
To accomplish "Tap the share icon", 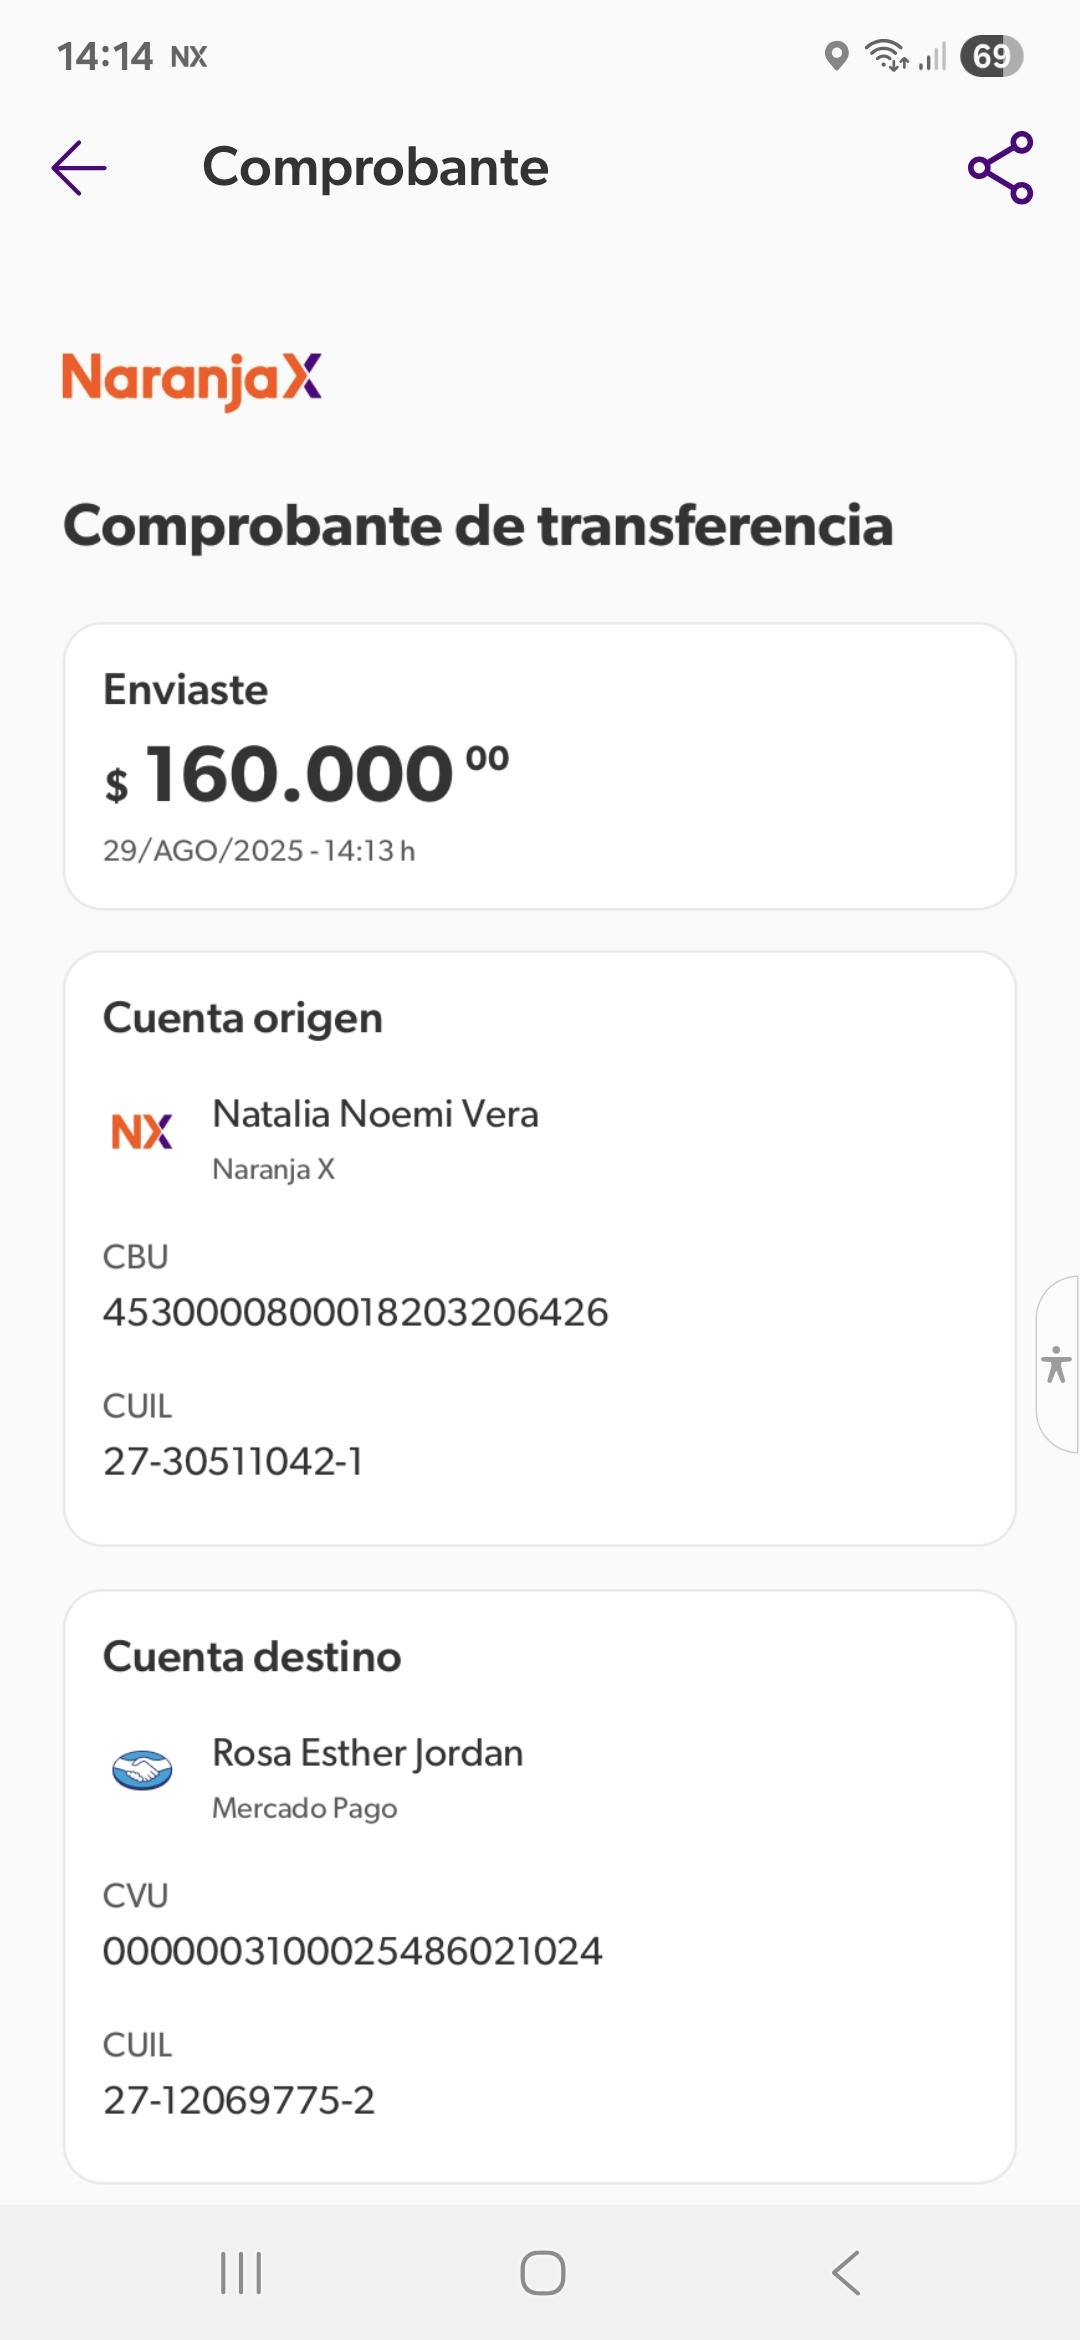I will click(1000, 168).
